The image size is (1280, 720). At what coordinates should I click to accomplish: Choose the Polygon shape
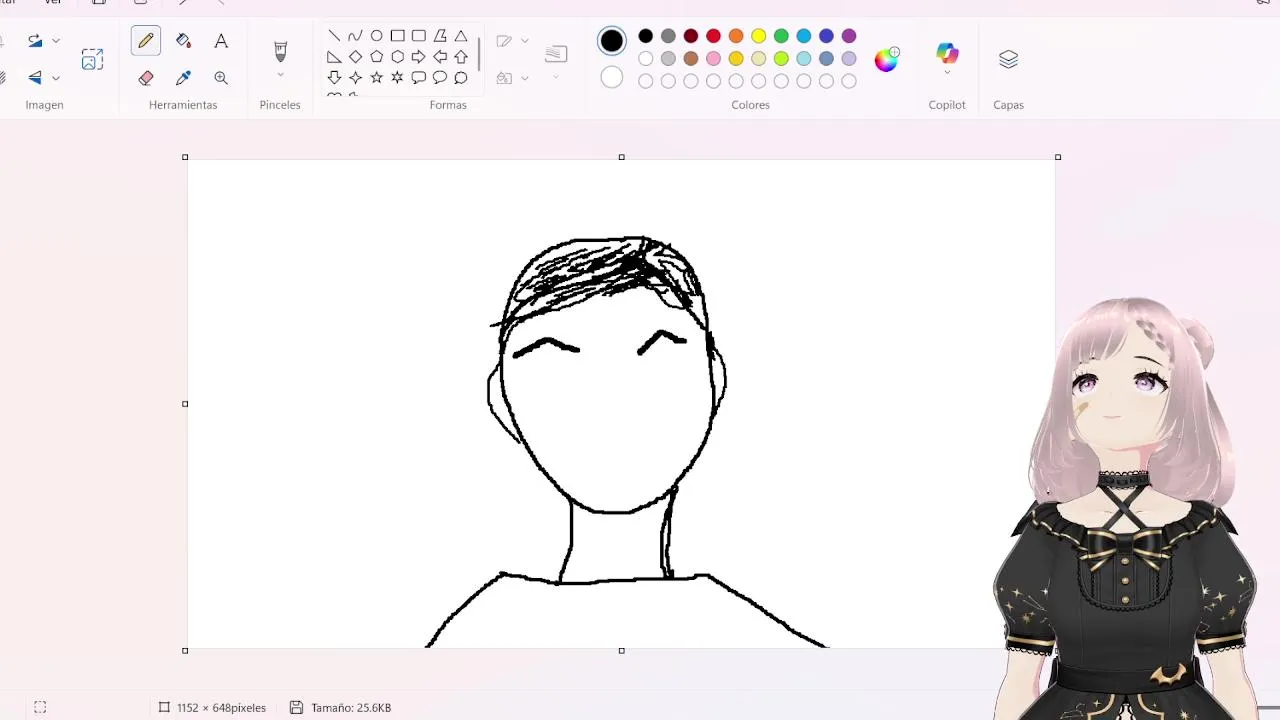(x=440, y=36)
